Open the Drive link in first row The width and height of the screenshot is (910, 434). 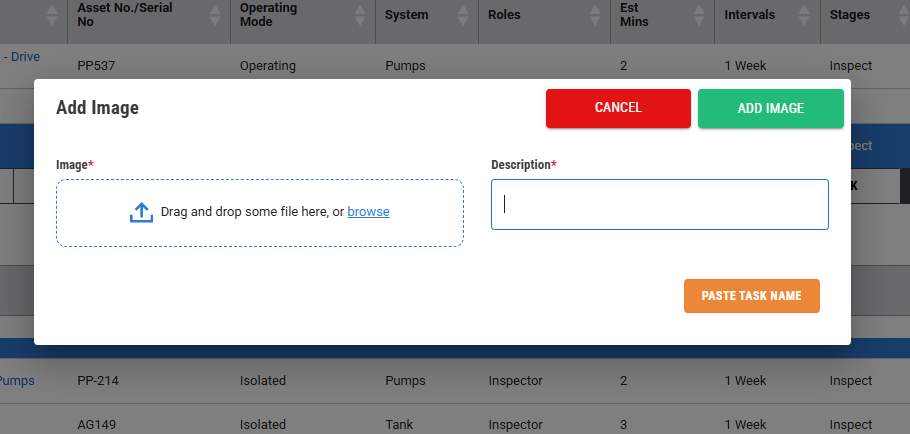click(22, 57)
